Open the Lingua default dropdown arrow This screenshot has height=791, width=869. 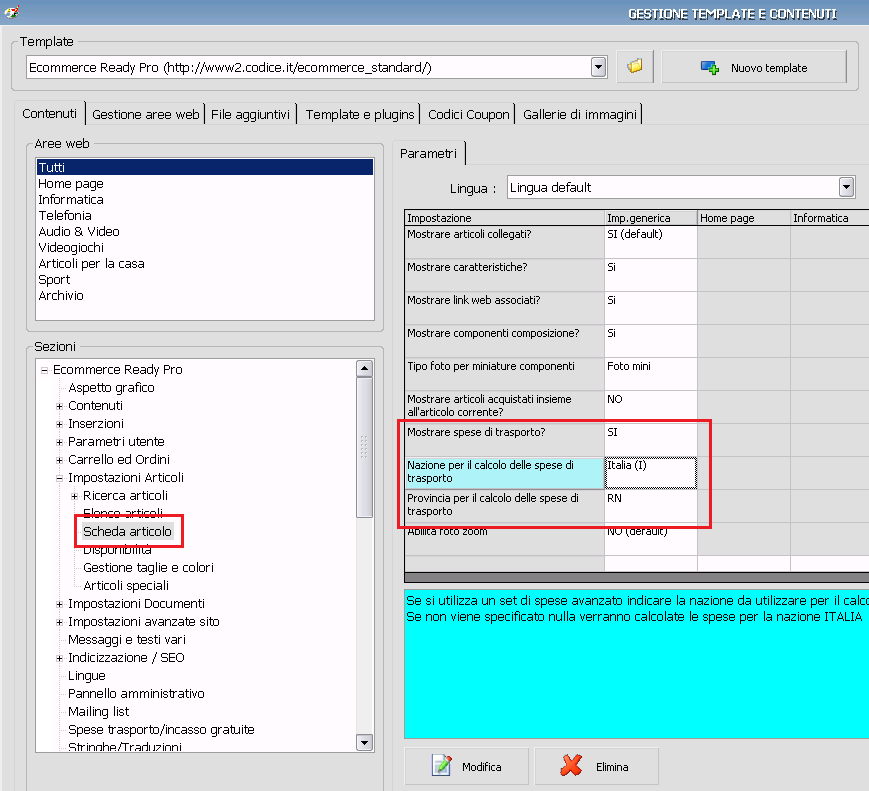(x=846, y=187)
